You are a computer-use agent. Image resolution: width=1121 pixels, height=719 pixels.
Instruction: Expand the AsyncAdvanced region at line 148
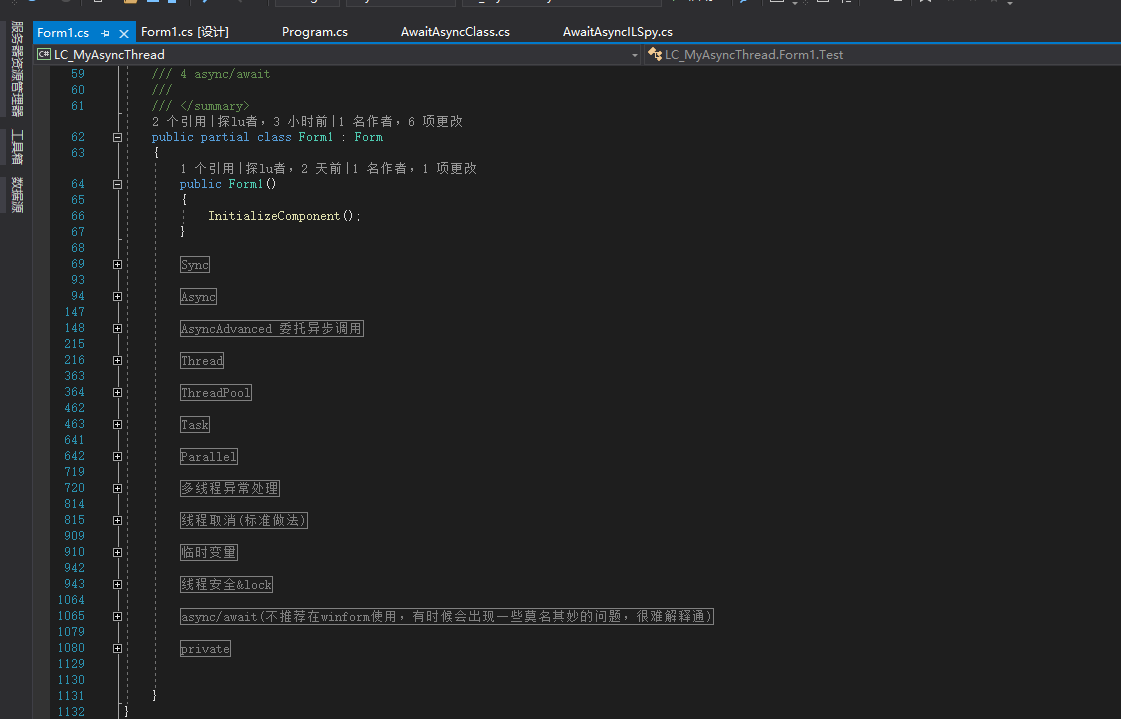click(117, 329)
